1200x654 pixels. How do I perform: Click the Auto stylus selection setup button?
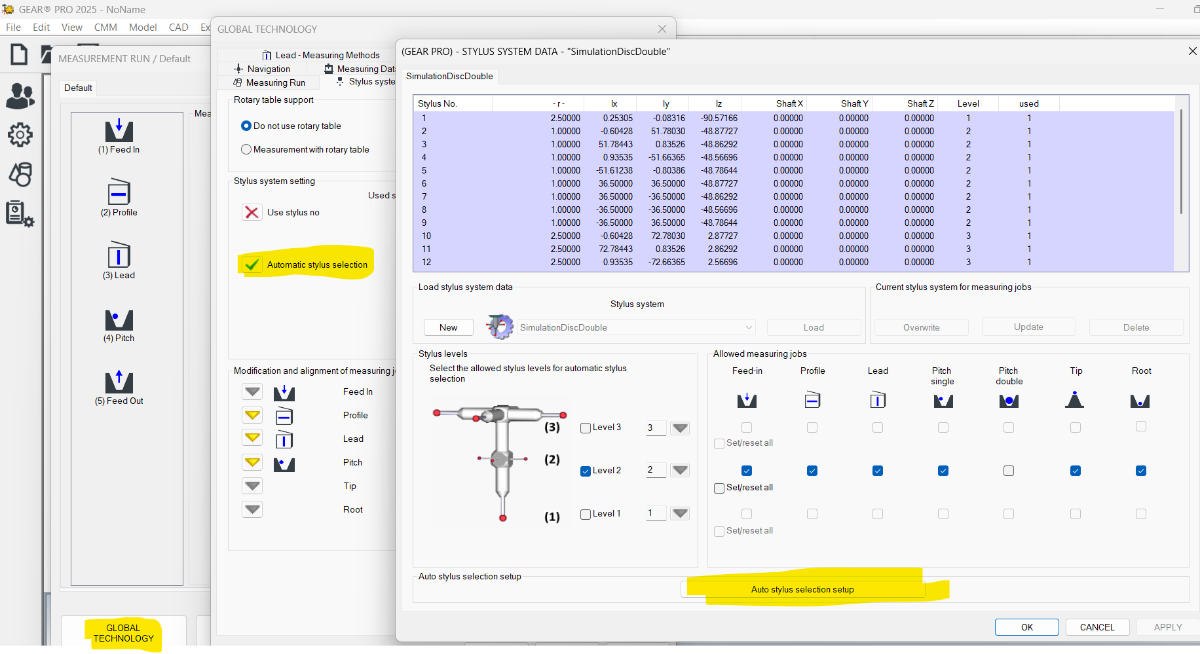click(x=802, y=589)
